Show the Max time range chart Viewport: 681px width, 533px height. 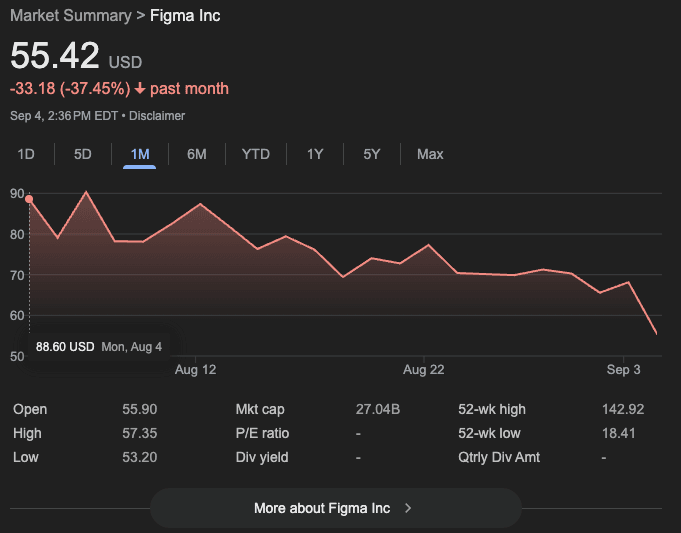[430, 154]
